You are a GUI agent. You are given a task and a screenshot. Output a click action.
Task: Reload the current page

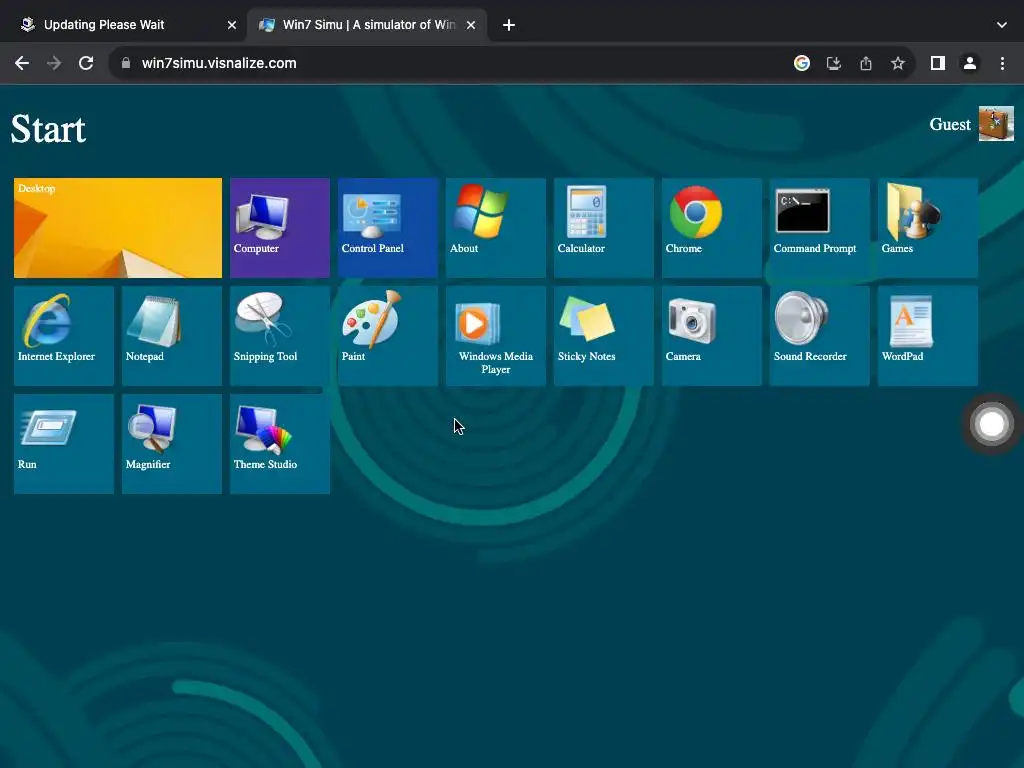[x=86, y=63]
